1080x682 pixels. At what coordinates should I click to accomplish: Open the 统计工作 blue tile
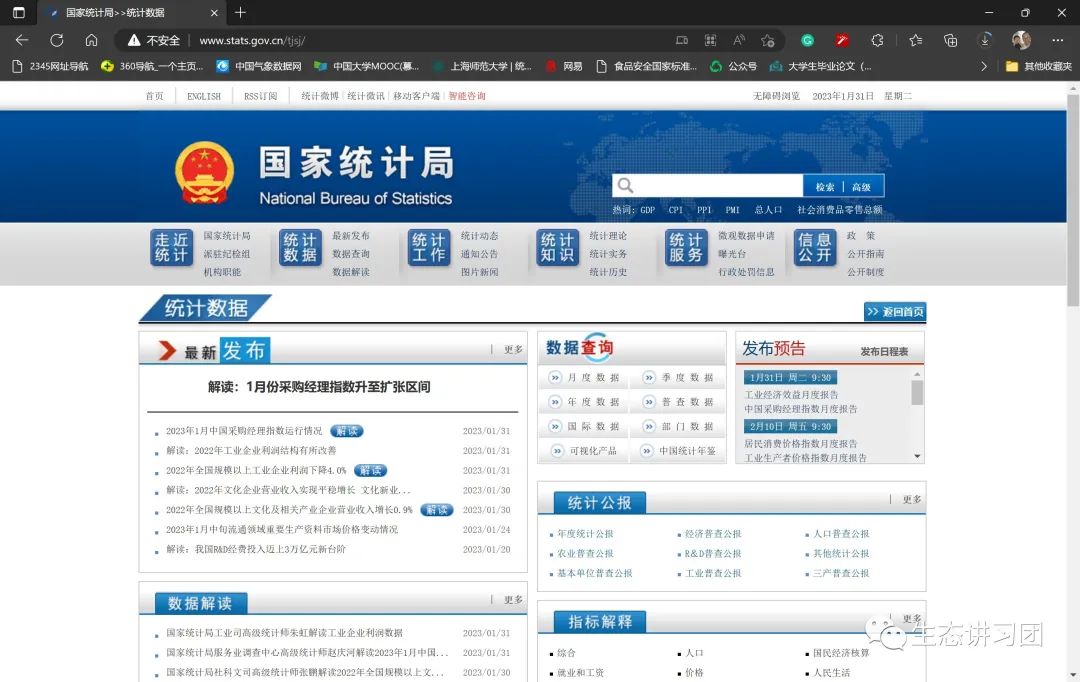[x=428, y=247]
